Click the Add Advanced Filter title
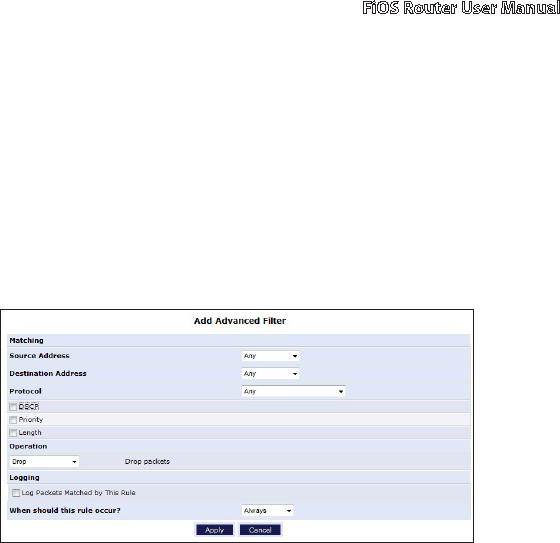560x543 pixels. tap(240, 321)
